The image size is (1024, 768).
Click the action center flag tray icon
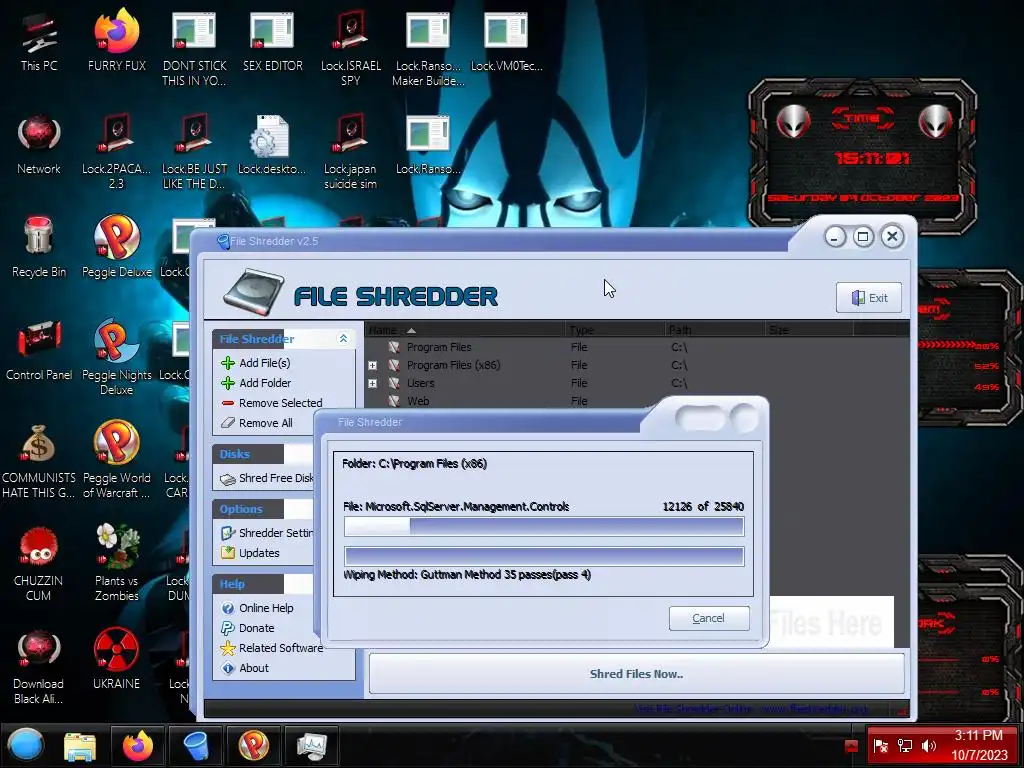point(880,746)
